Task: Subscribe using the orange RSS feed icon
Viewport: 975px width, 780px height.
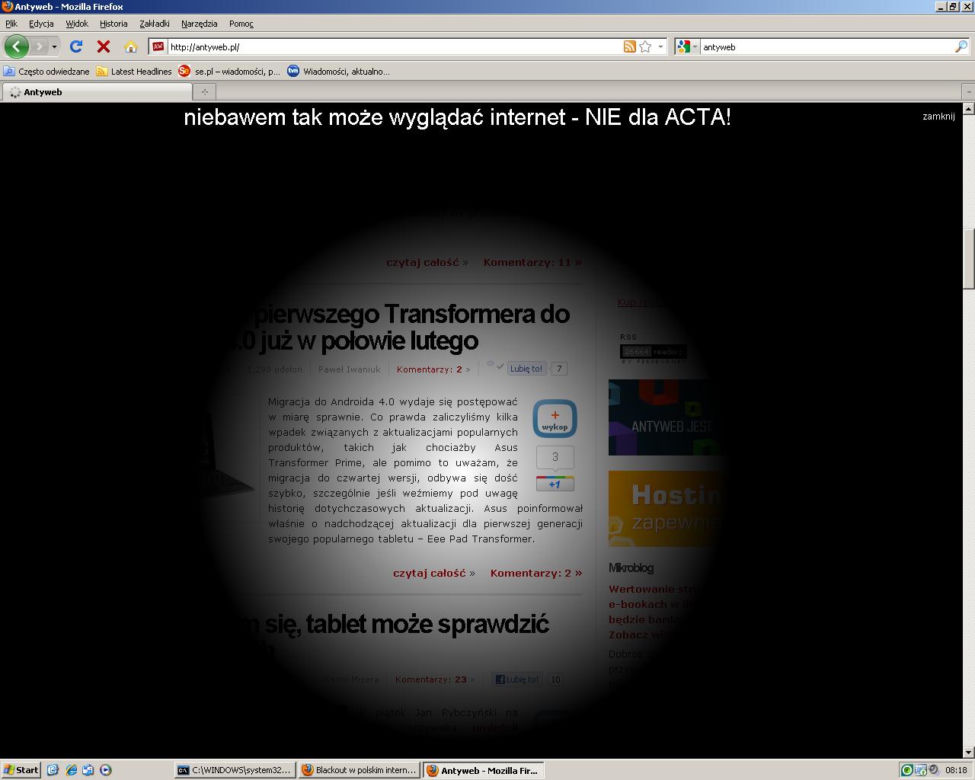Action: tap(629, 47)
